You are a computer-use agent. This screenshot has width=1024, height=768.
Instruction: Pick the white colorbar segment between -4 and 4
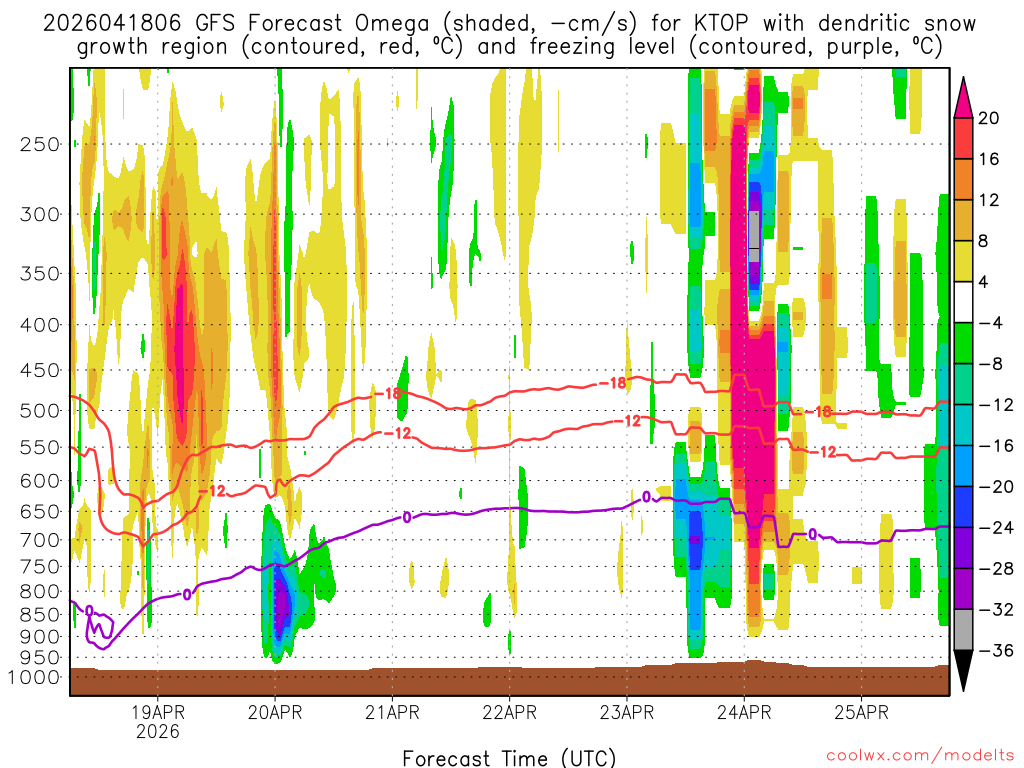(x=965, y=302)
